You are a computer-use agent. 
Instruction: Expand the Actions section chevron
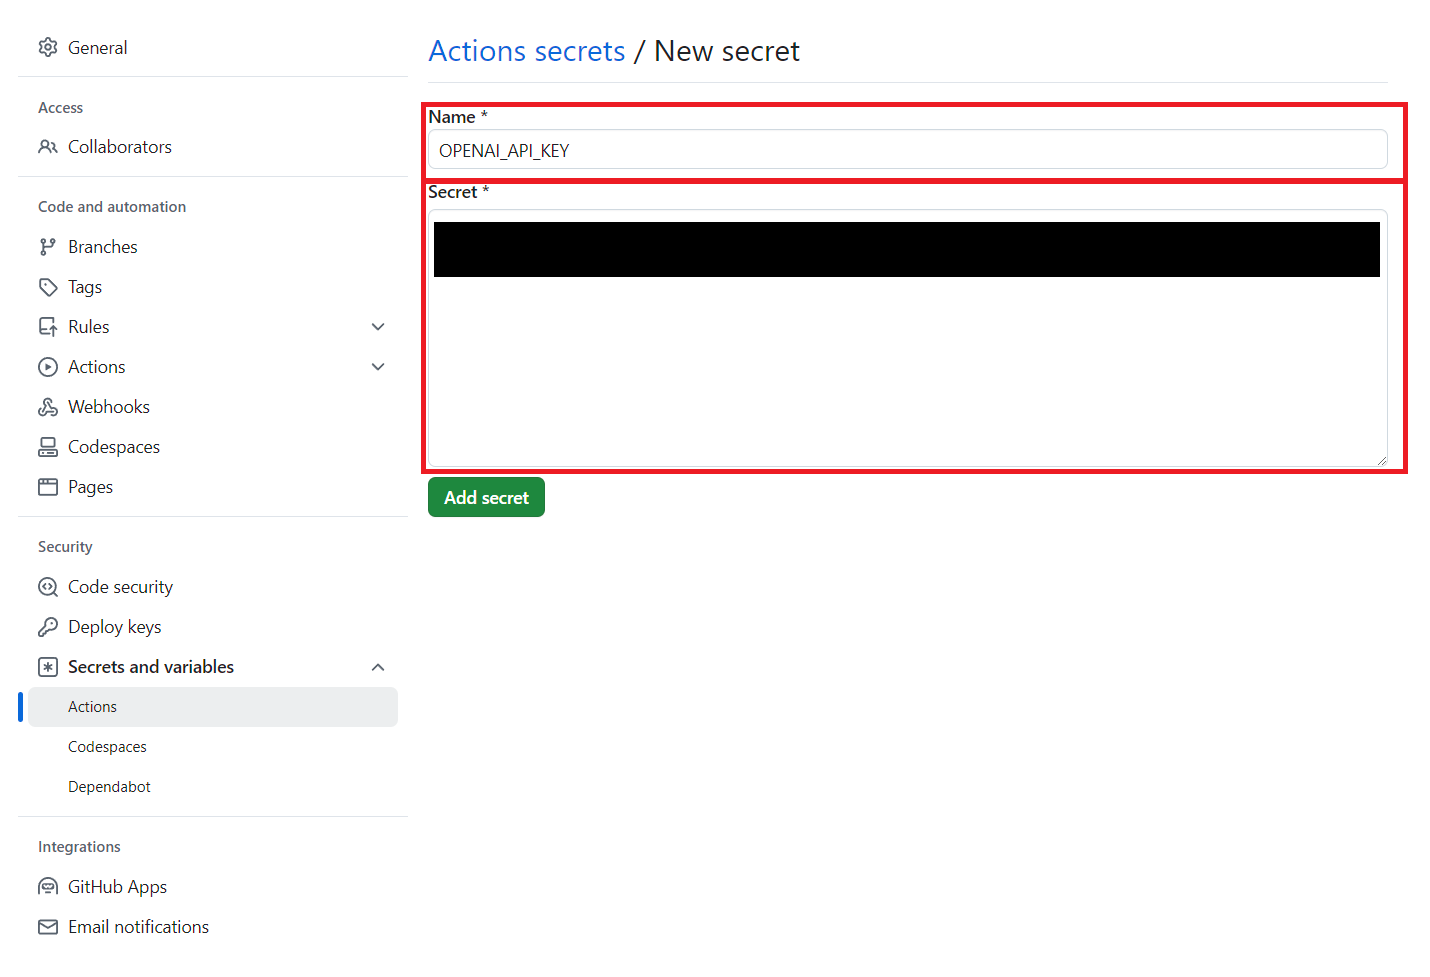(x=378, y=367)
